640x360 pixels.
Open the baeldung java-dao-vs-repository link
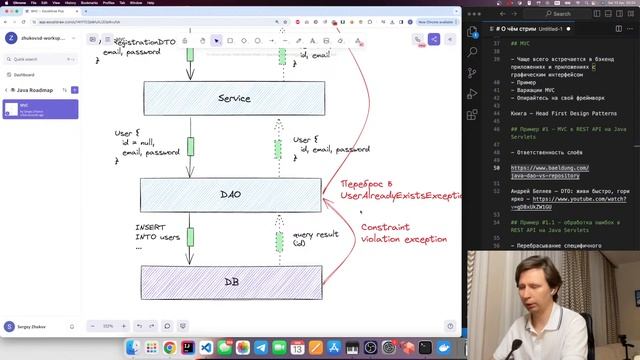549,172
